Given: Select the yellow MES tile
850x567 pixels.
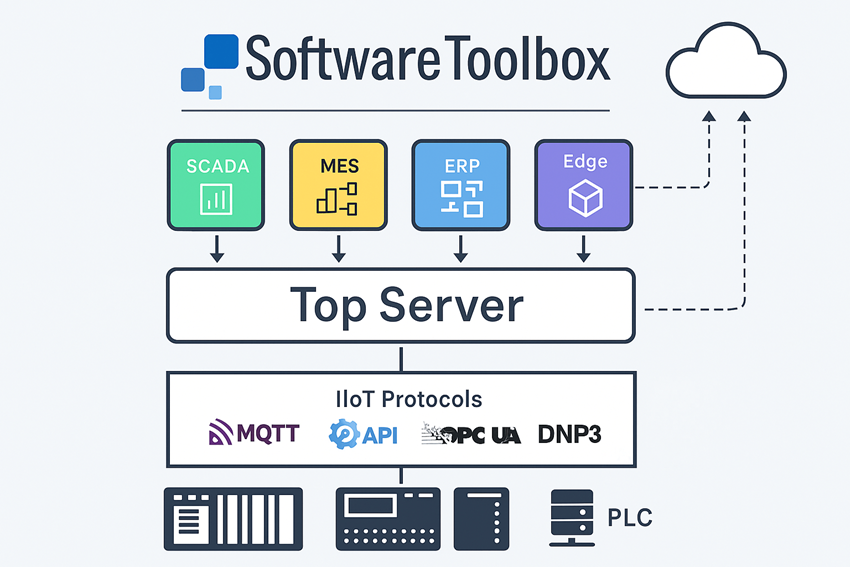Looking at the screenshot, I should pos(338,185).
